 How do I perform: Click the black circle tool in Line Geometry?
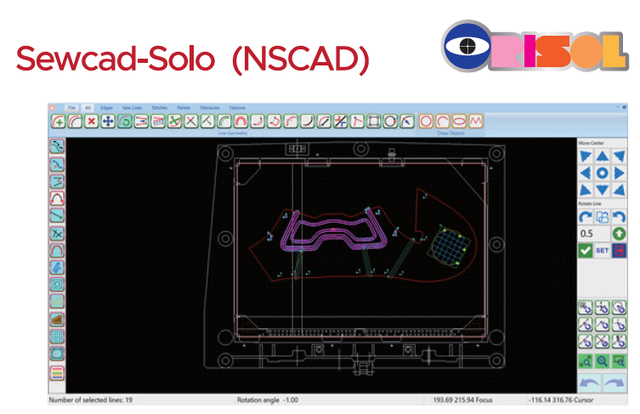[390, 121]
